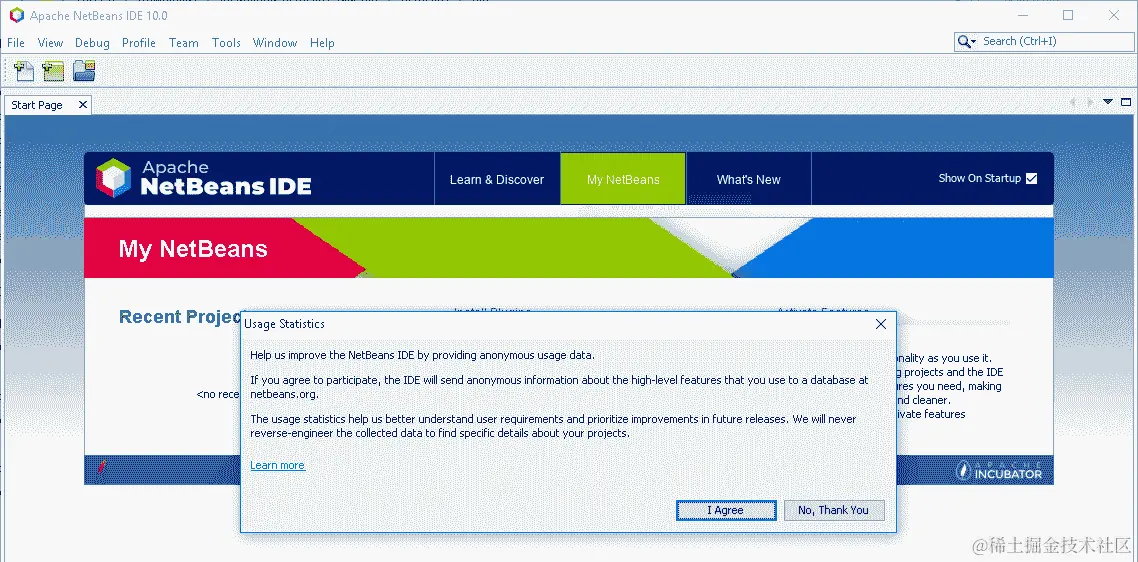Viewport: 1138px width, 562px height.
Task: Open the File menu
Action: [x=15, y=43]
